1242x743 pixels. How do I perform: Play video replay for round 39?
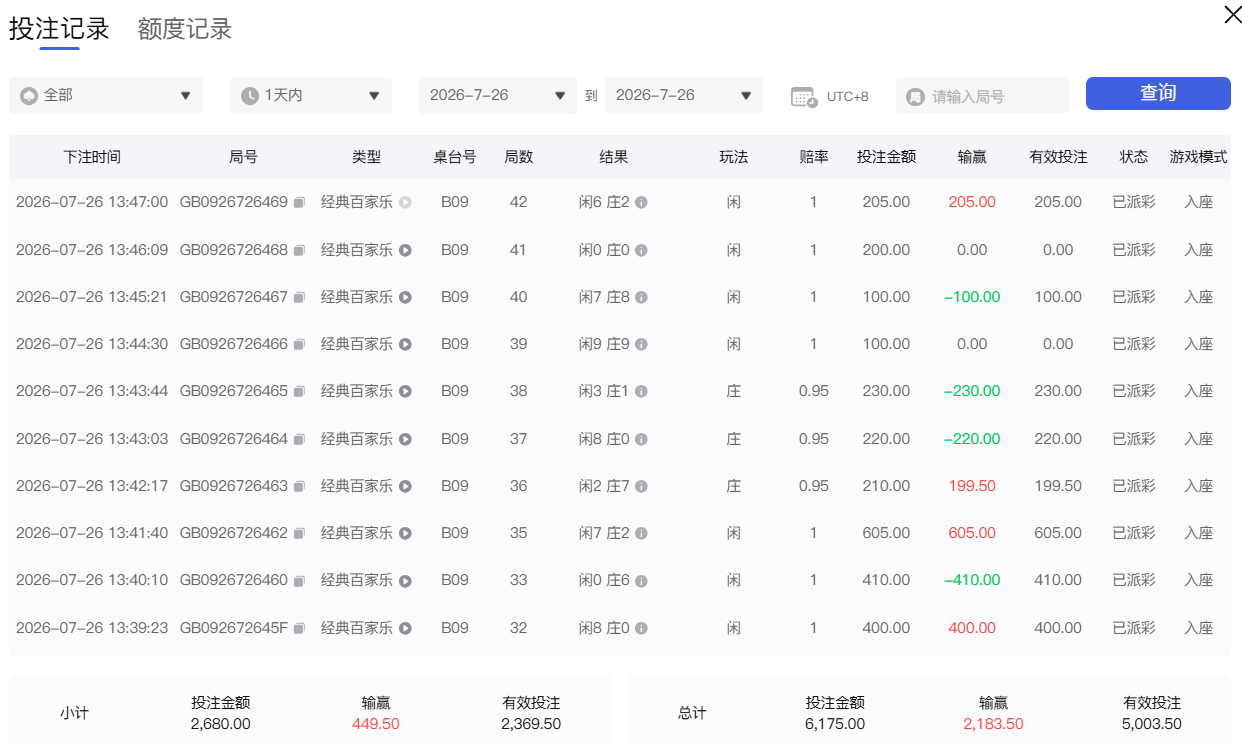coord(405,345)
